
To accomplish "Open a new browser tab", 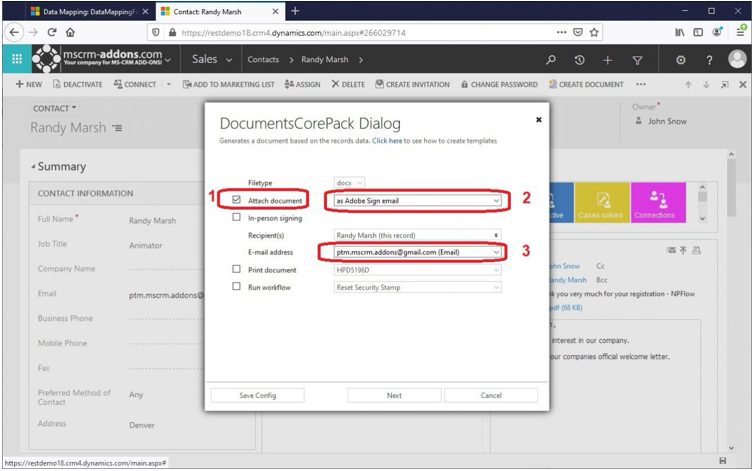I will tap(295, 11).
